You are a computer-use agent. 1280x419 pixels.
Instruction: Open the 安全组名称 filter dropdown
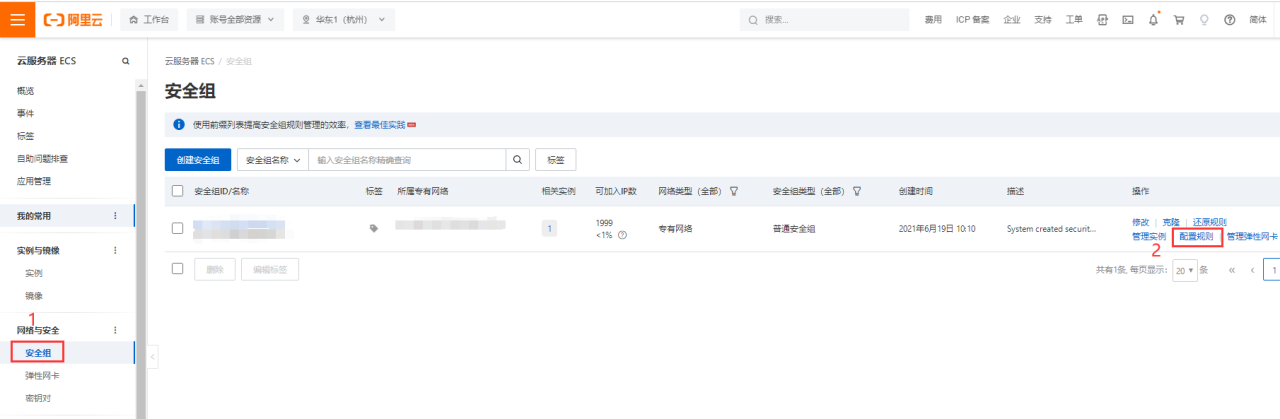click(x=273, y=160)
